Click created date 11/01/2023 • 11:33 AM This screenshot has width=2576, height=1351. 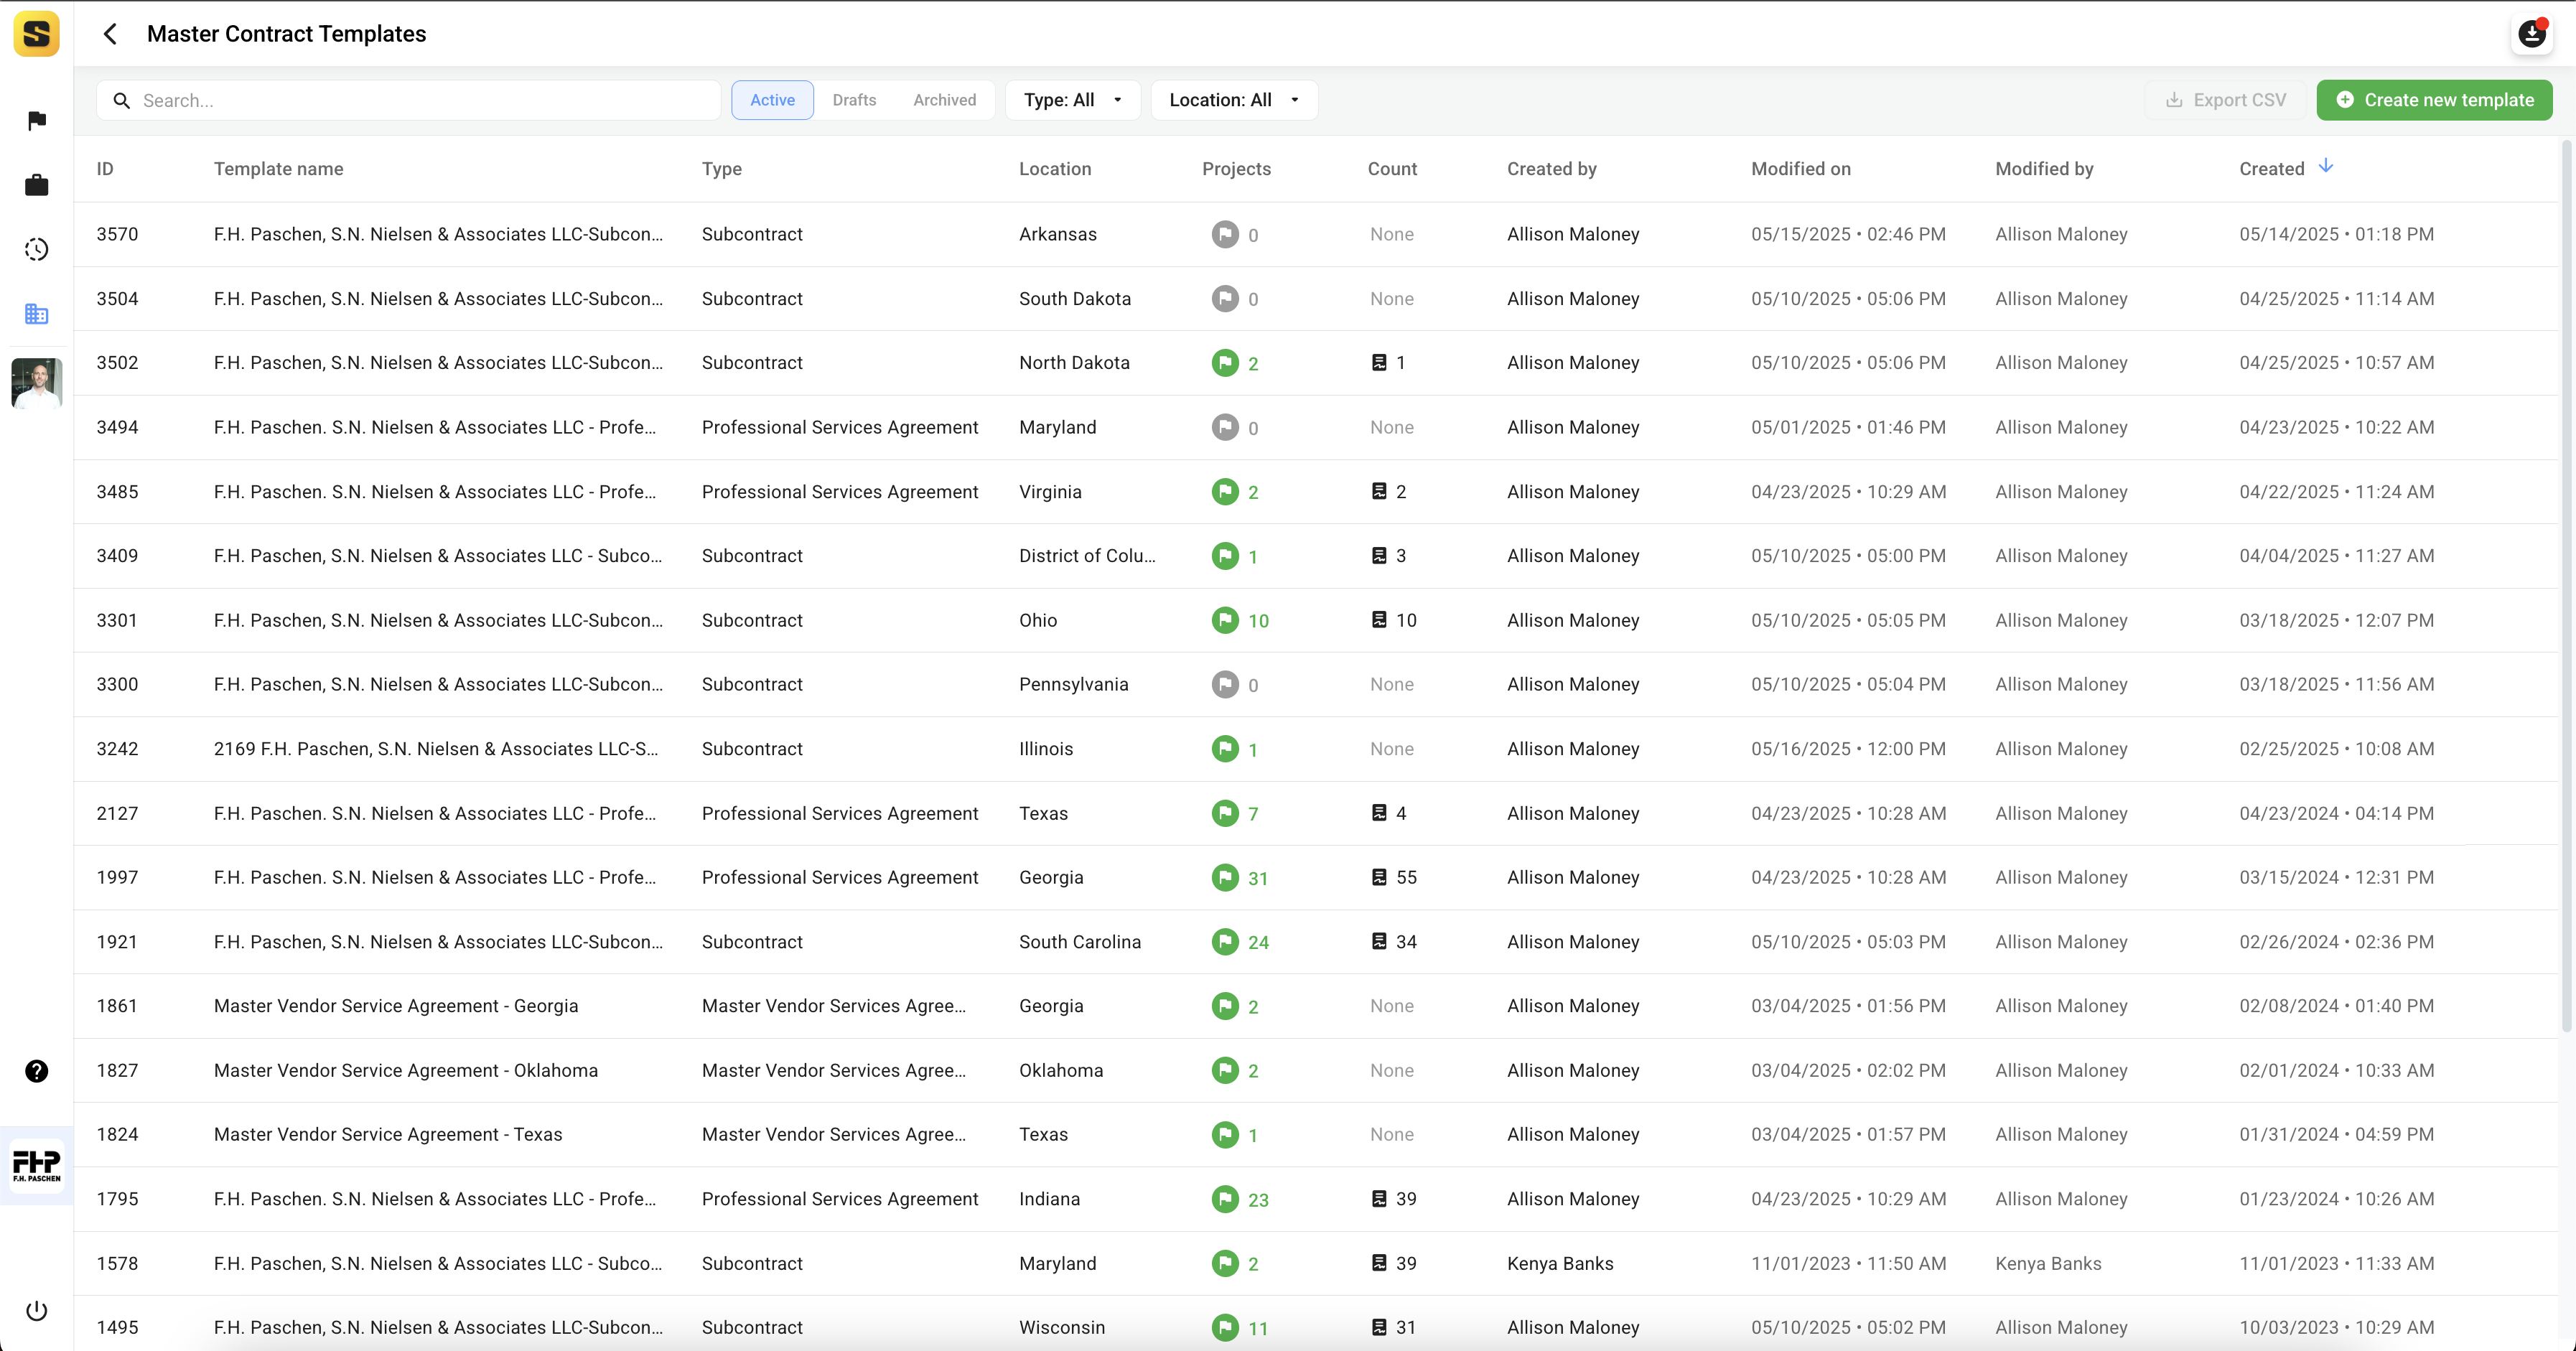point(2336,1263)
